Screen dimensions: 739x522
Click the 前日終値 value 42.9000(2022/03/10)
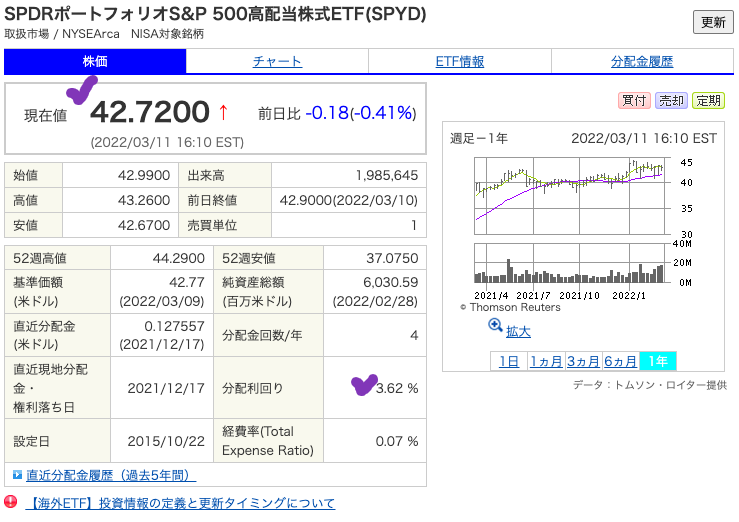click(349, 200)
